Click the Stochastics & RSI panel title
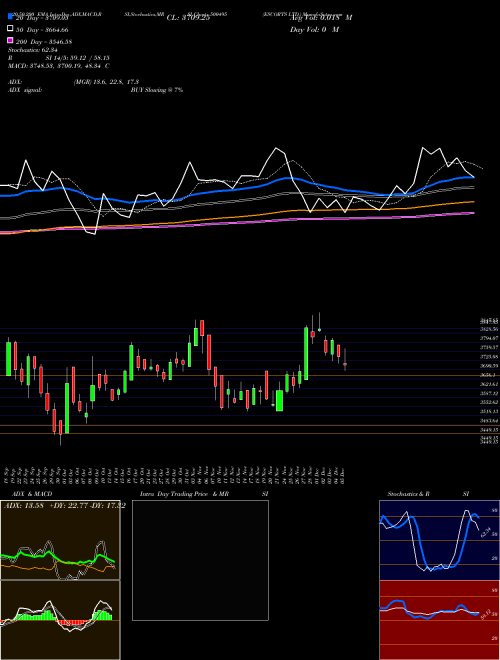500x660 pixels. pyautogui.click(x=428, y=494)
